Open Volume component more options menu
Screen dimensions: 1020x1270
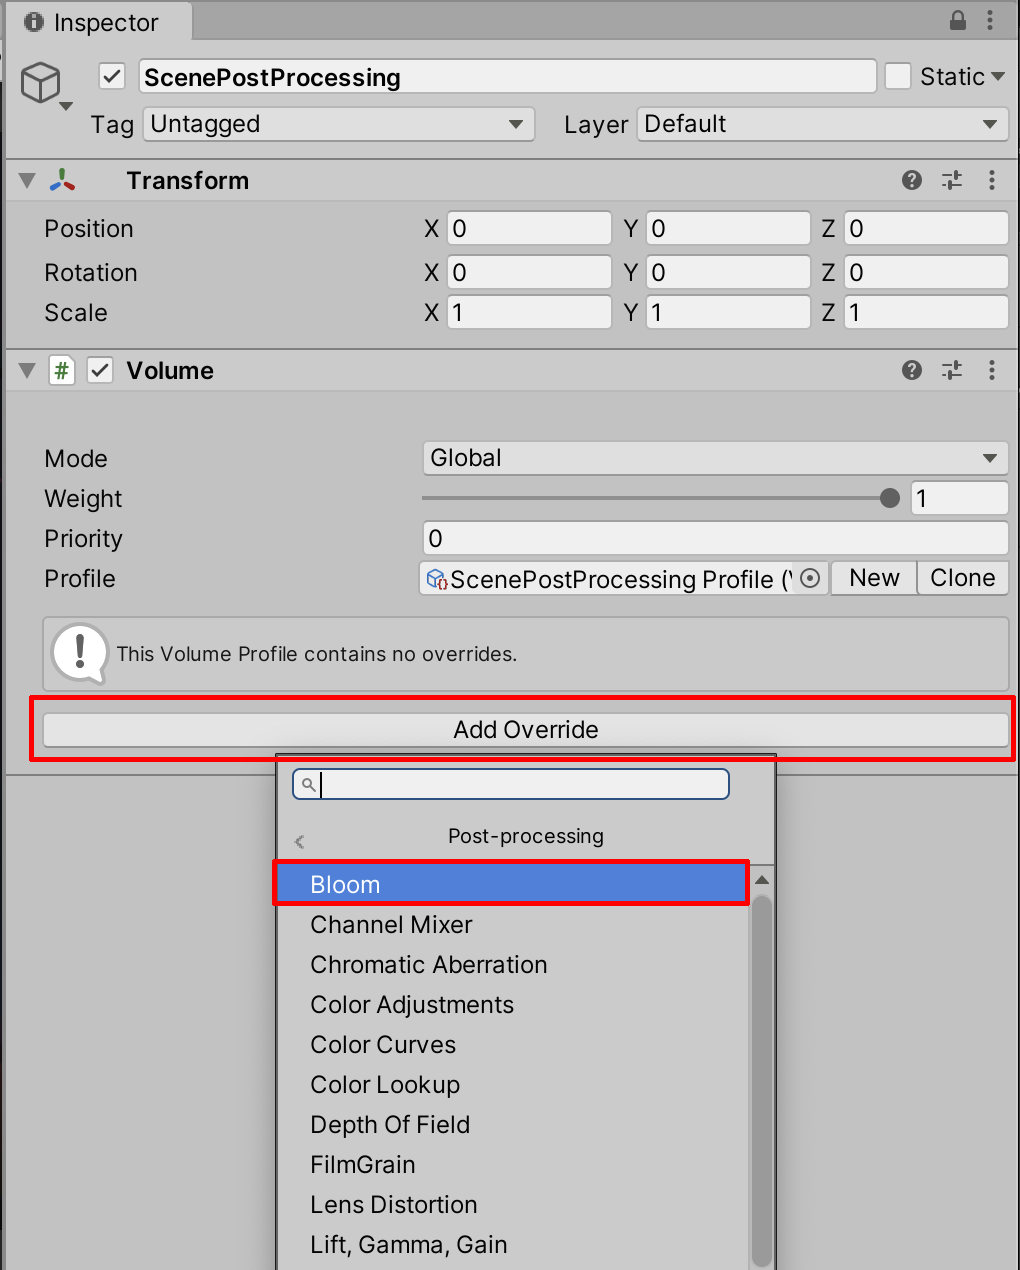991,370
